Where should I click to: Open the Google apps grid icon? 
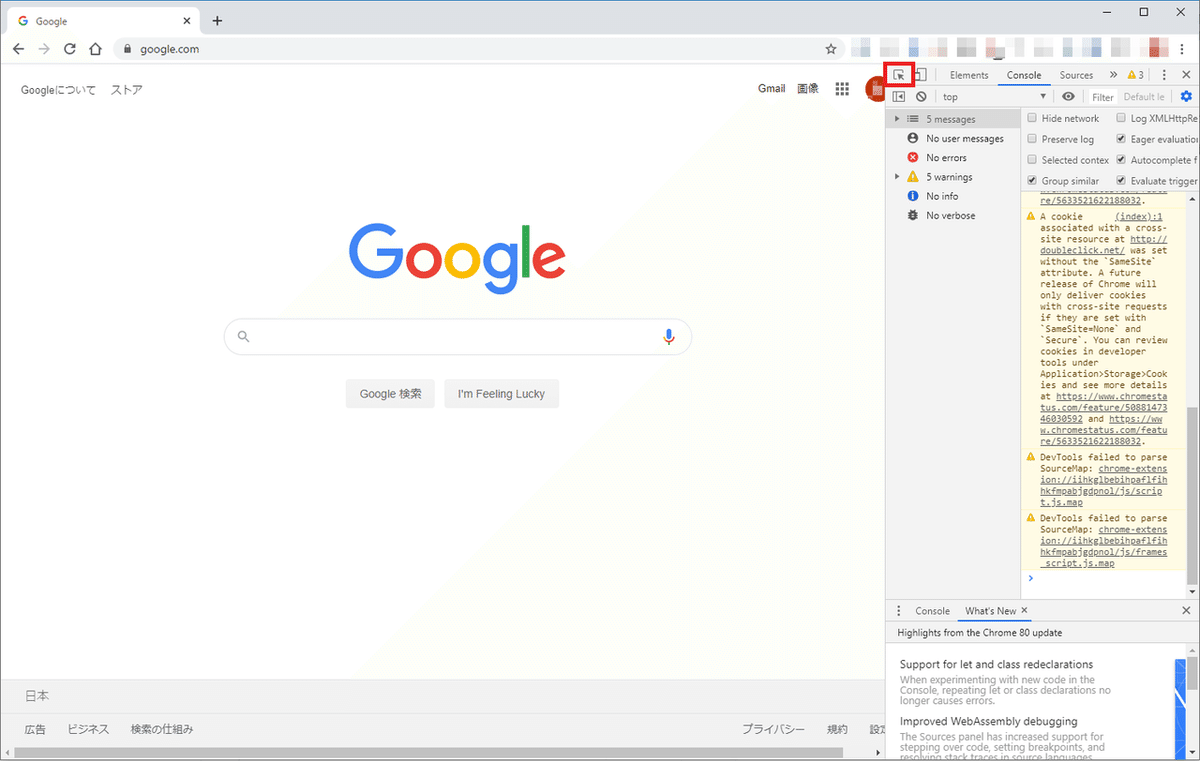click(842, 88)
